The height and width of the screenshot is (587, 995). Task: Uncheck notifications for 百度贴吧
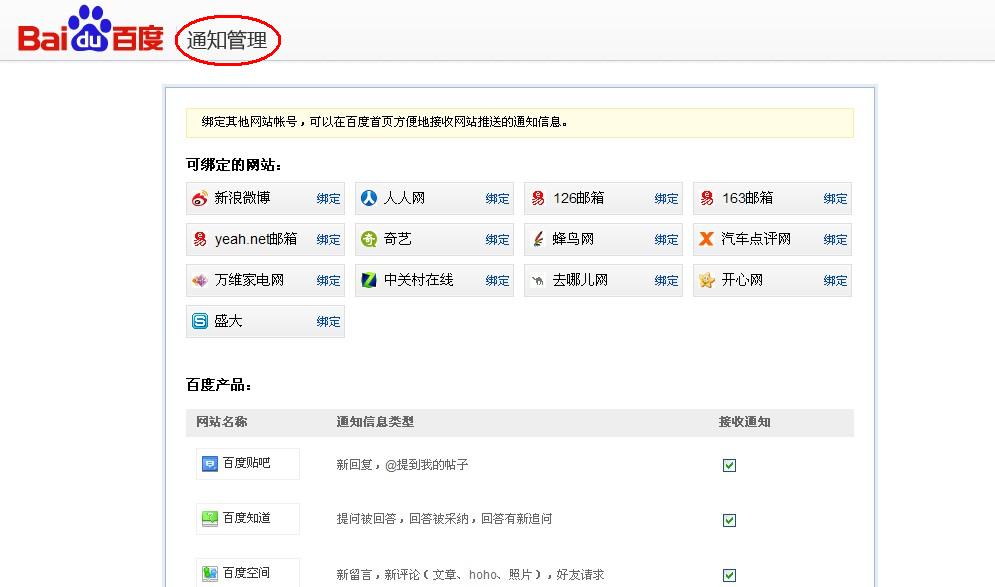click(729, 465)
